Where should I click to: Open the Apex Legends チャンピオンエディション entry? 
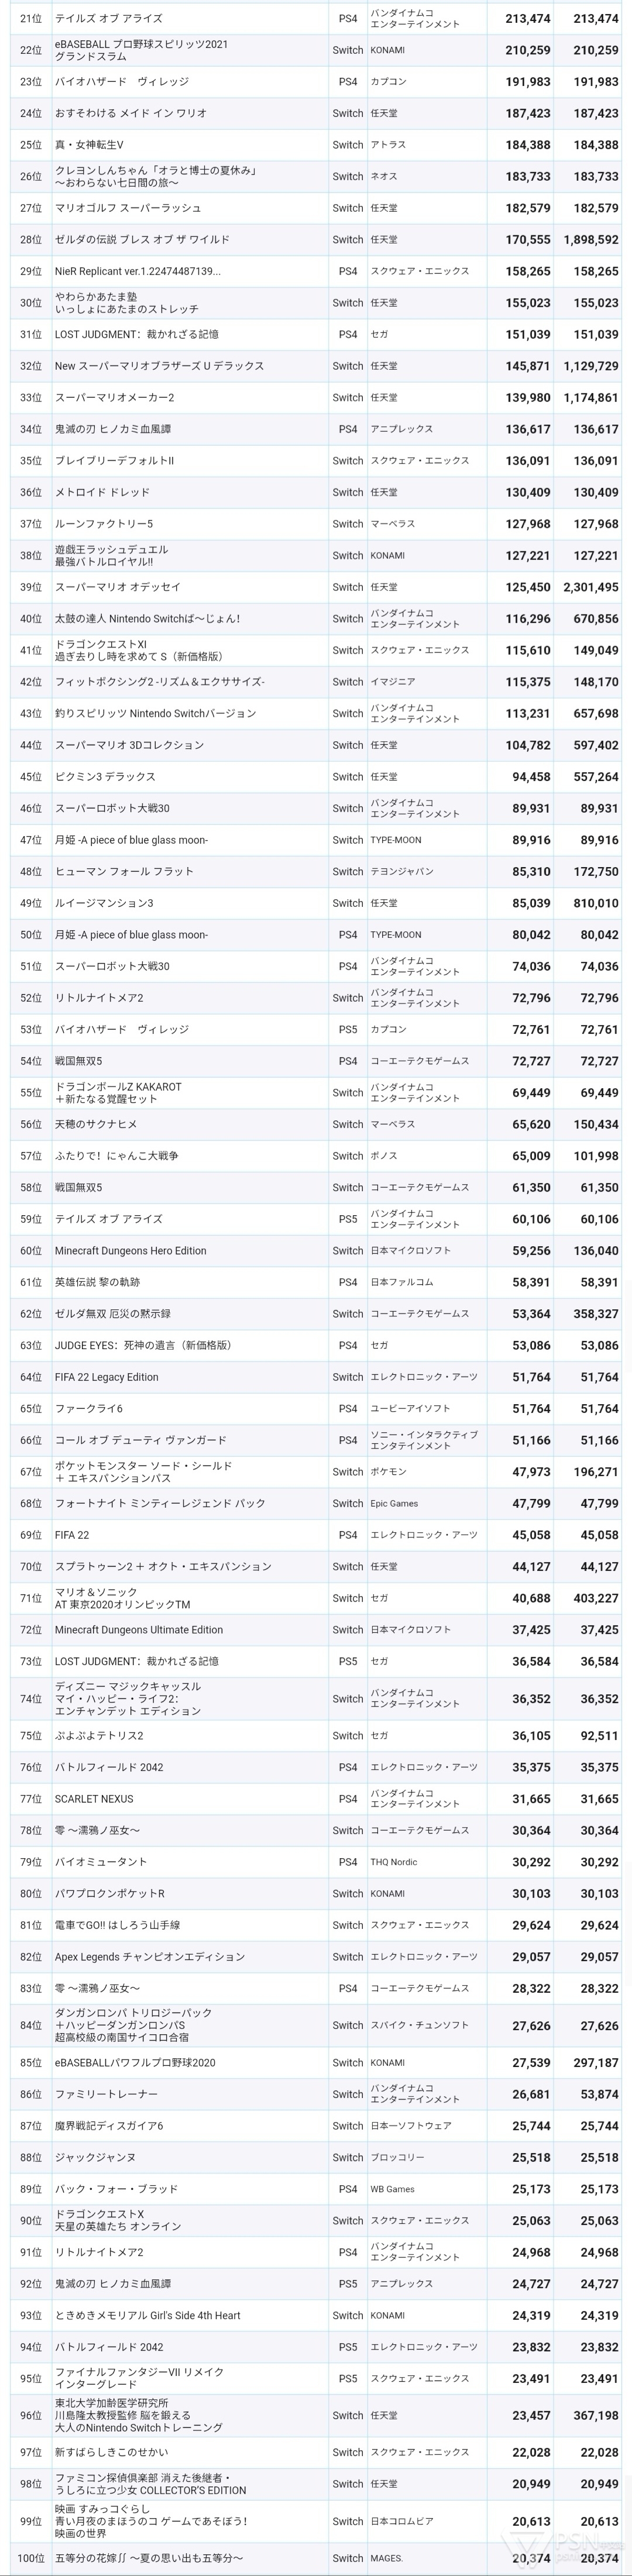[150, 1957]
